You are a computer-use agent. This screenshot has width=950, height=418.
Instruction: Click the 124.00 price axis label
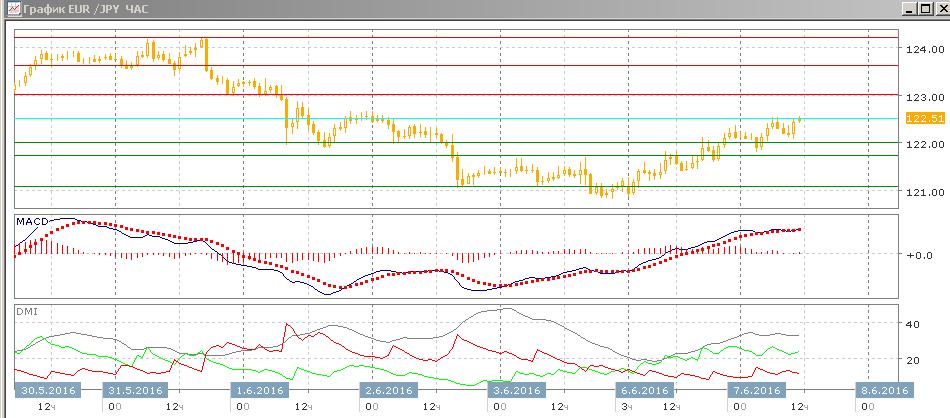click(x=925, y=48)
